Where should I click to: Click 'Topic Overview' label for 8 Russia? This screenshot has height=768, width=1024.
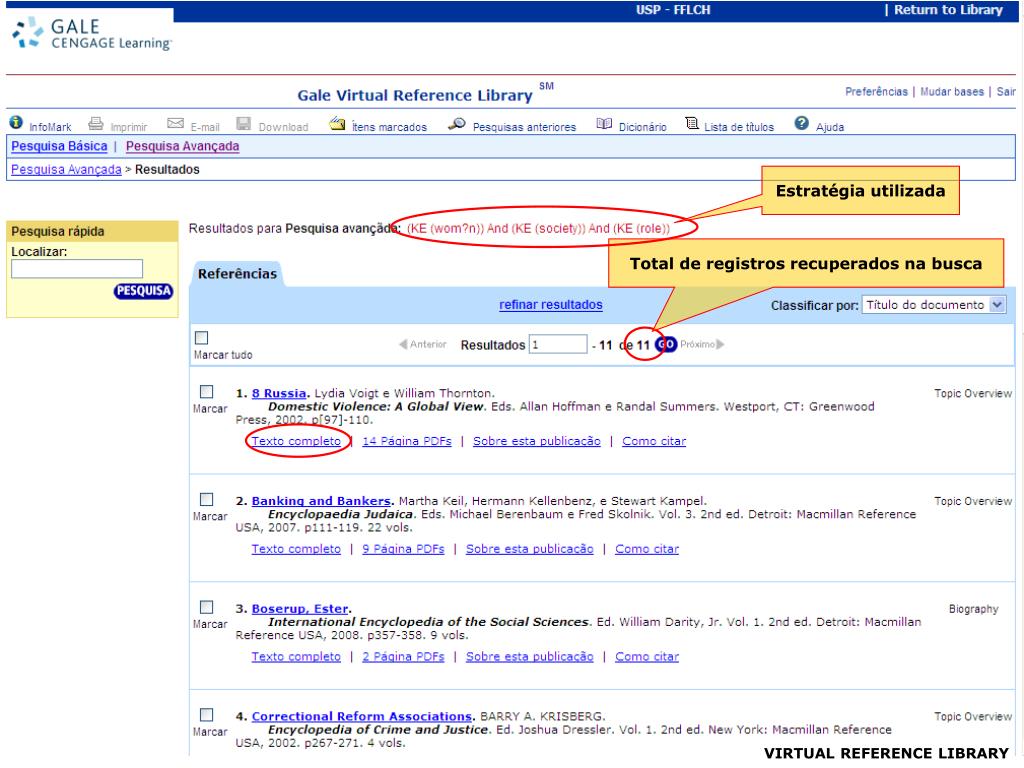[x=972, y=393]
